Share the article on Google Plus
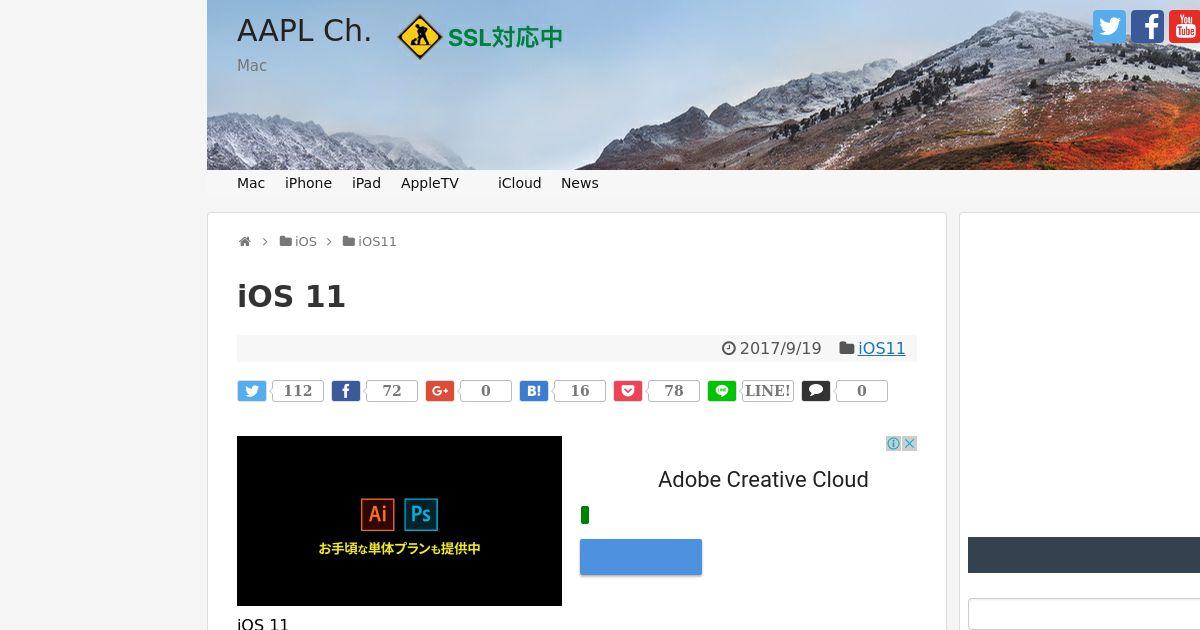This screenshot has height=630, width=1200. 440,391
